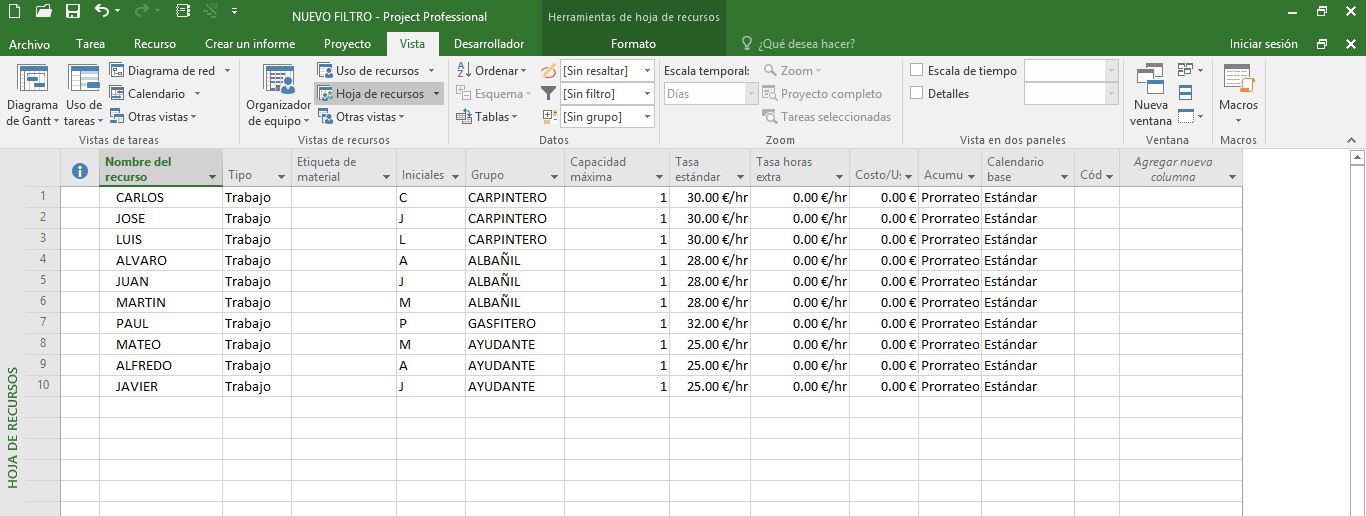Save the project with the floppy icon

click(x=73, y=12)
